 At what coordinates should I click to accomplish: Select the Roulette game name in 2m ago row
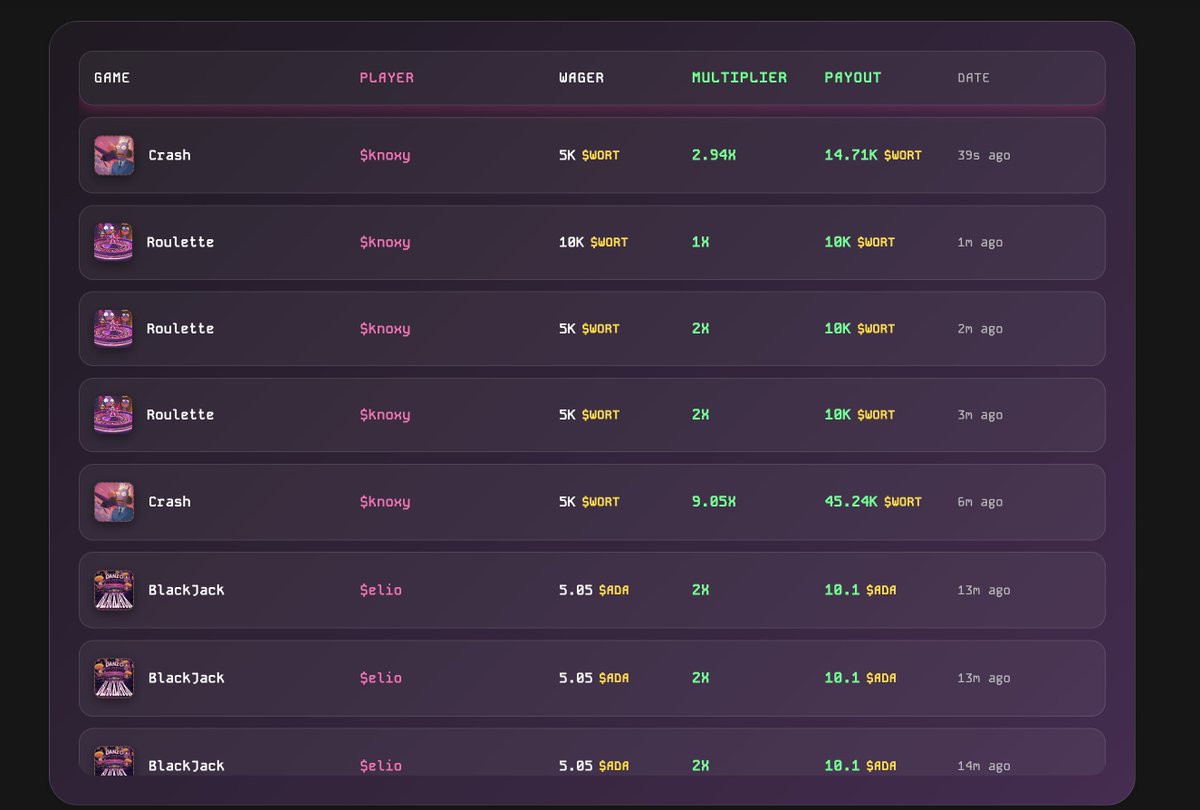click(x=180, y=328)
